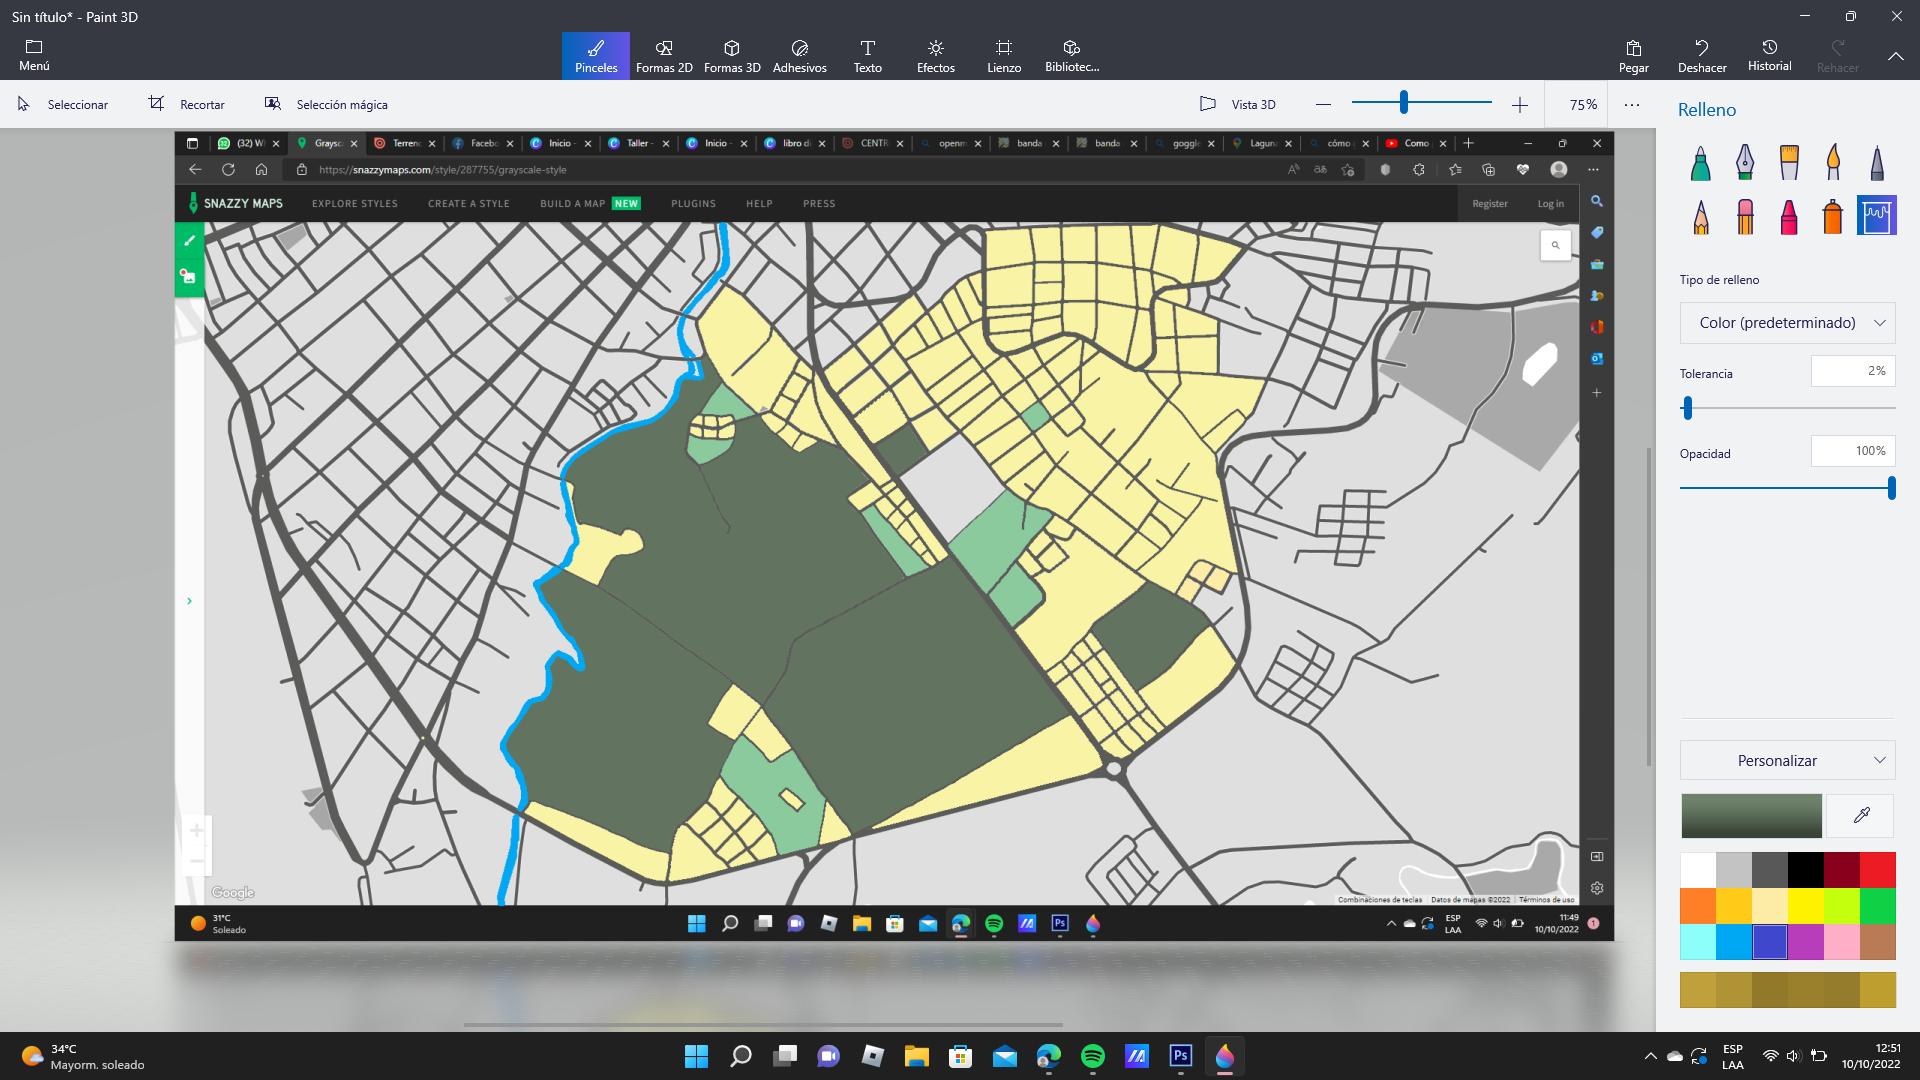
Task: Select the Spray can tool
Action: tap(1833, 216)
